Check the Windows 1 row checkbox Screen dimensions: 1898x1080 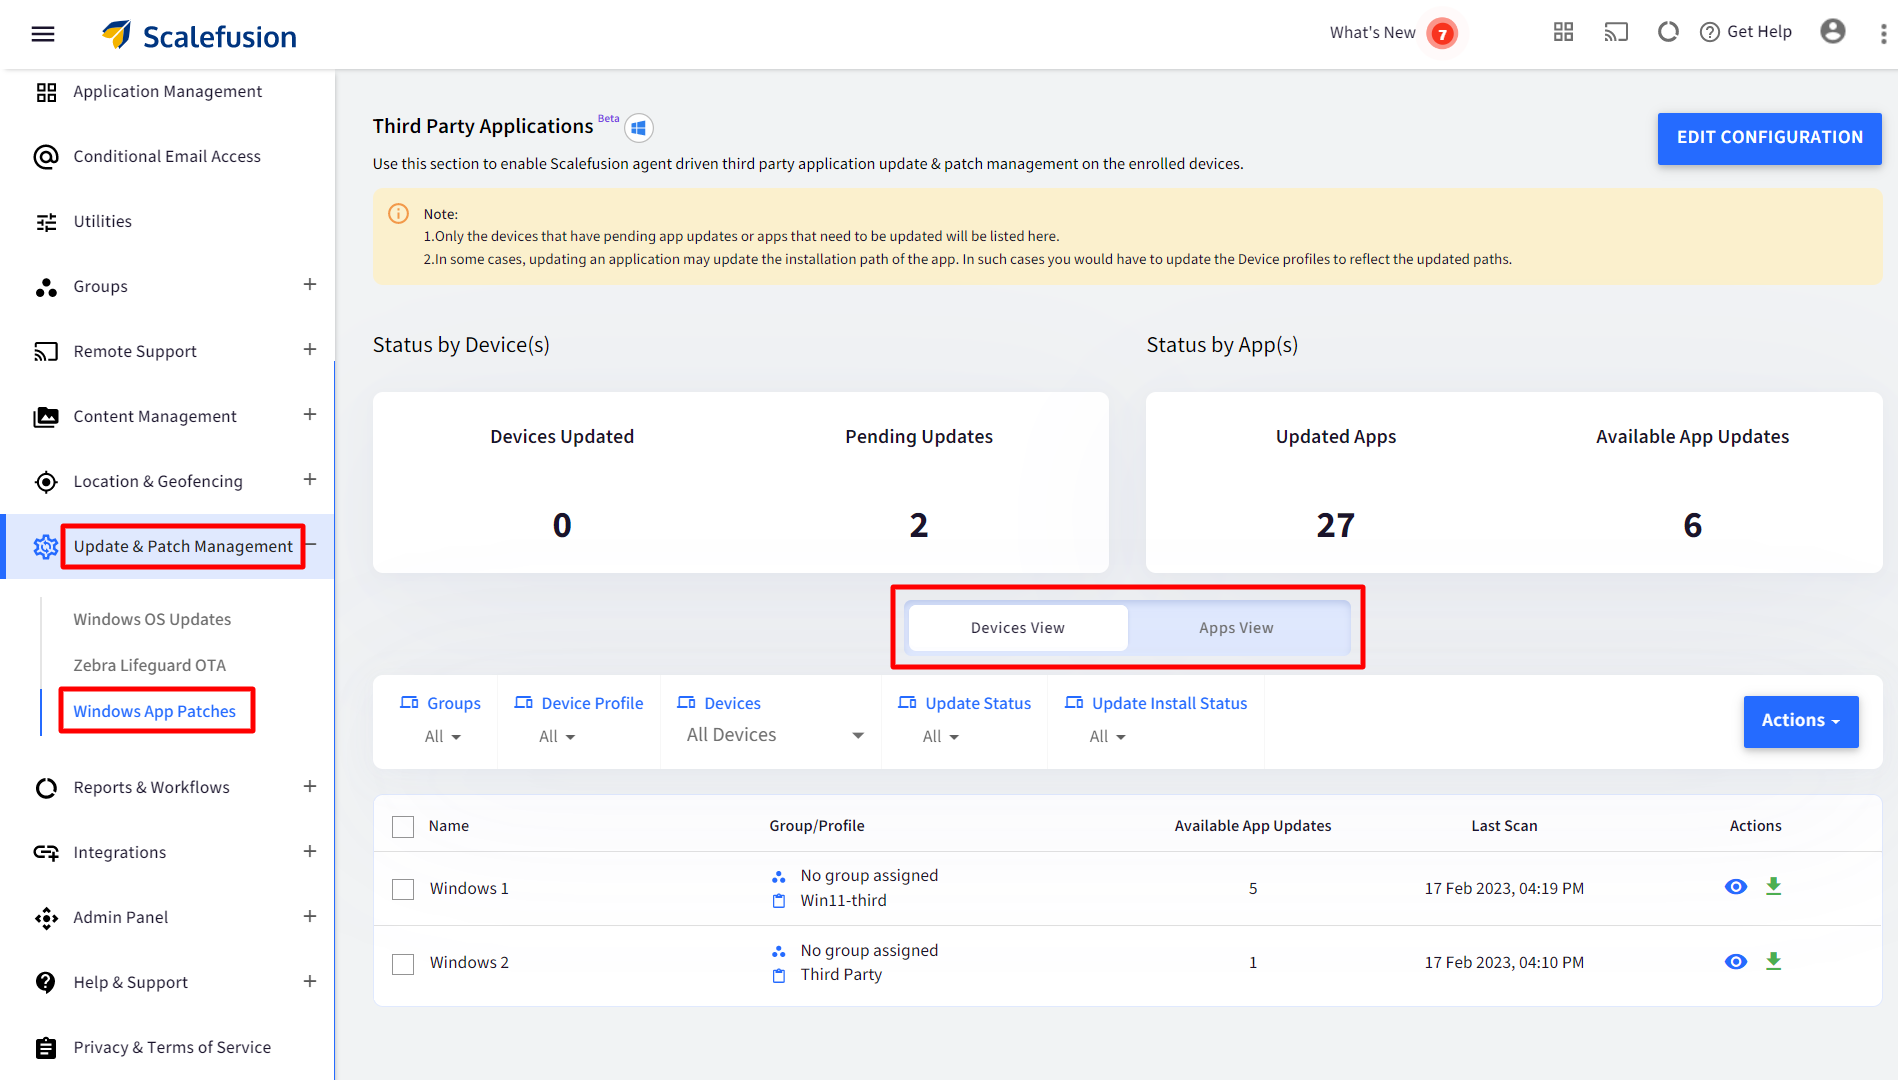tap(403, 889)
